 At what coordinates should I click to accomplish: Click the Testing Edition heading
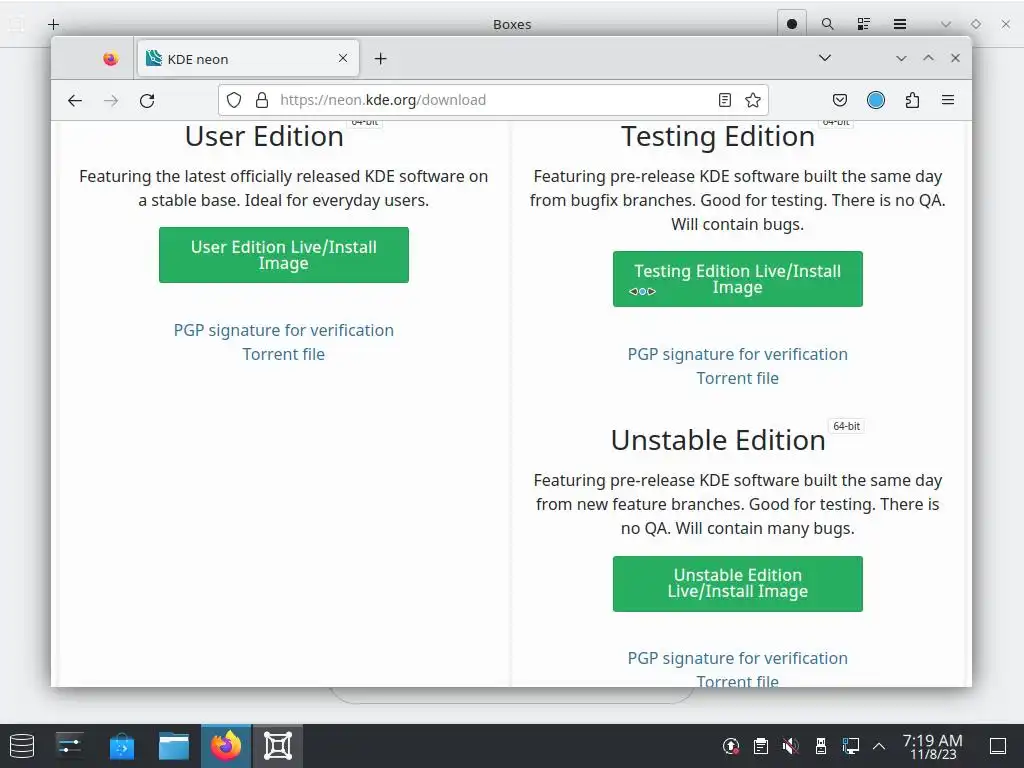[718, 136]
